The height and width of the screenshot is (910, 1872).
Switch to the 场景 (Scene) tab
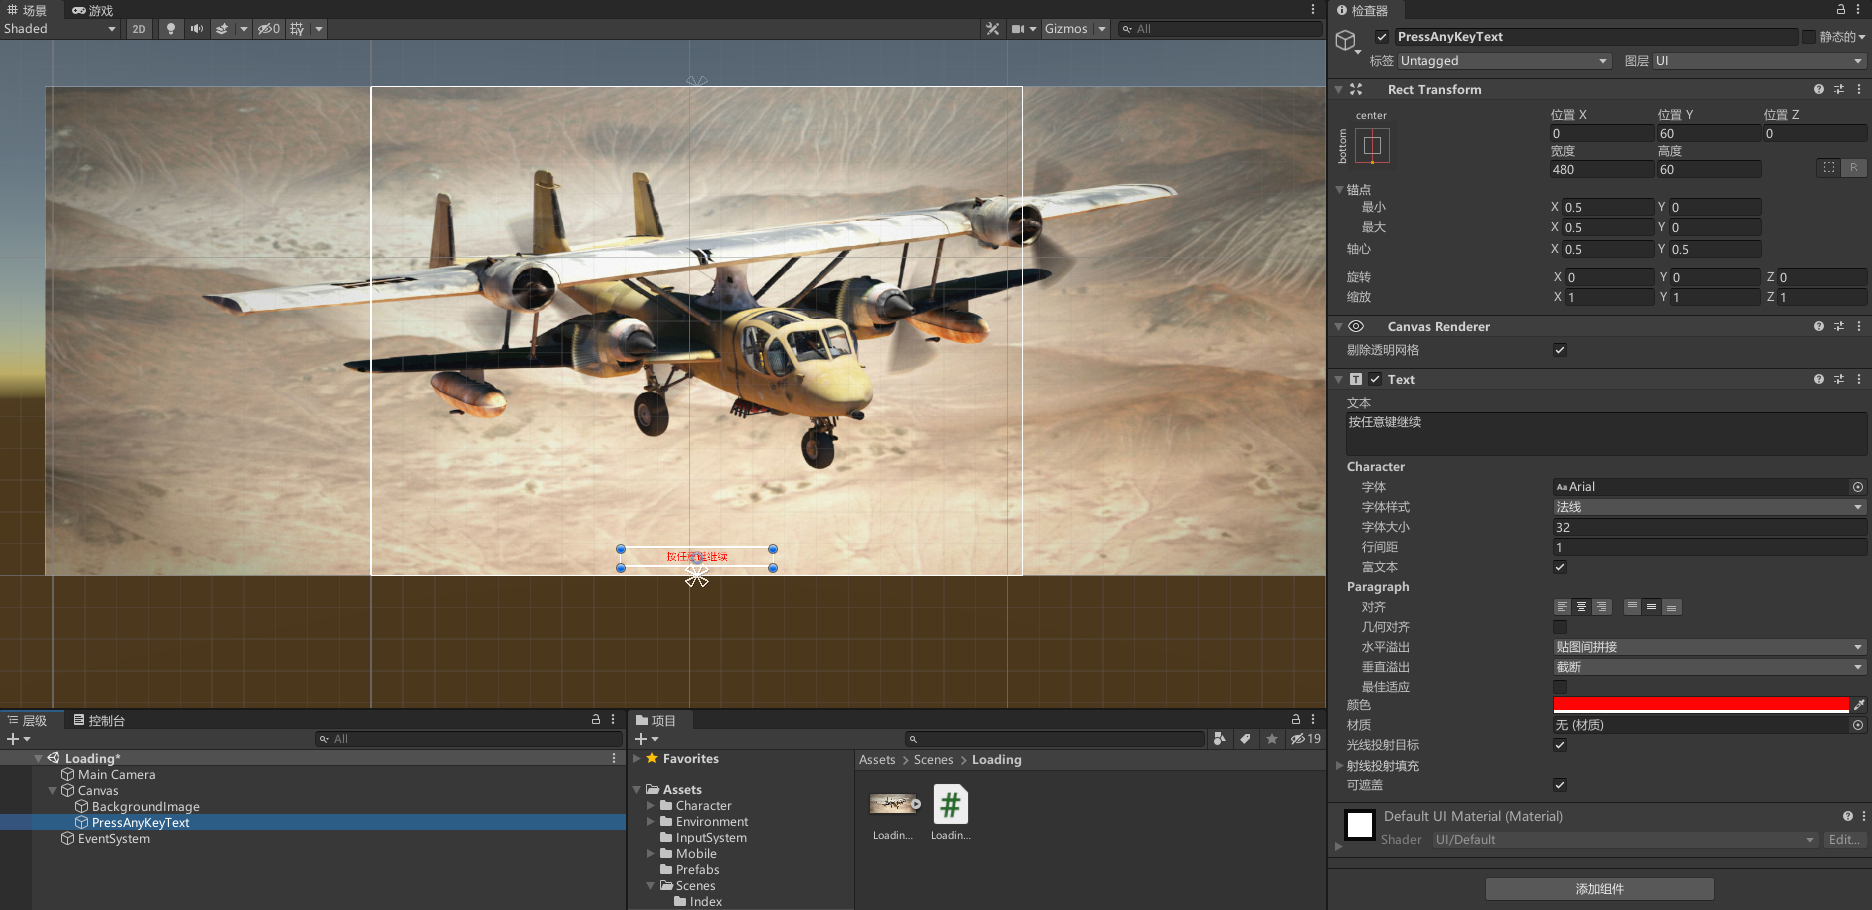28,10
